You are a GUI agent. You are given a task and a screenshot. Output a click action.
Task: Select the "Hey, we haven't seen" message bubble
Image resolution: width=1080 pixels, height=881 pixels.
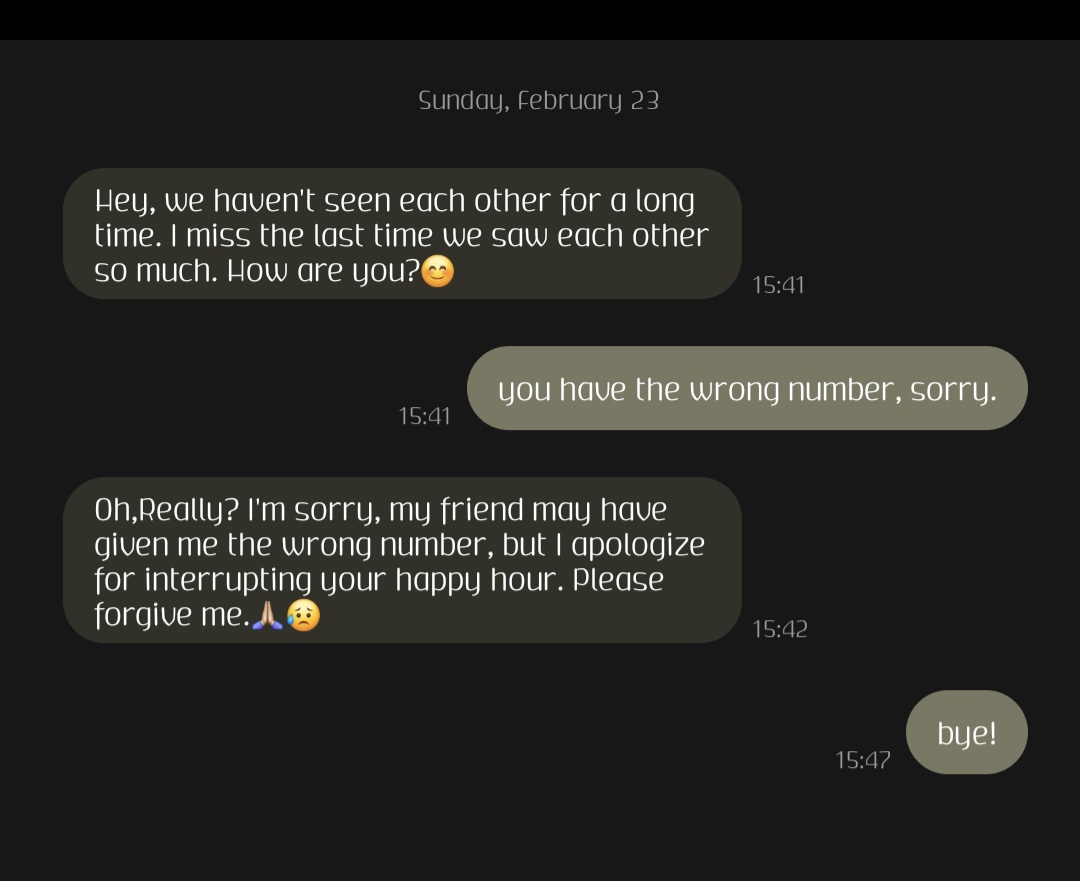click(x=402, y=234)
